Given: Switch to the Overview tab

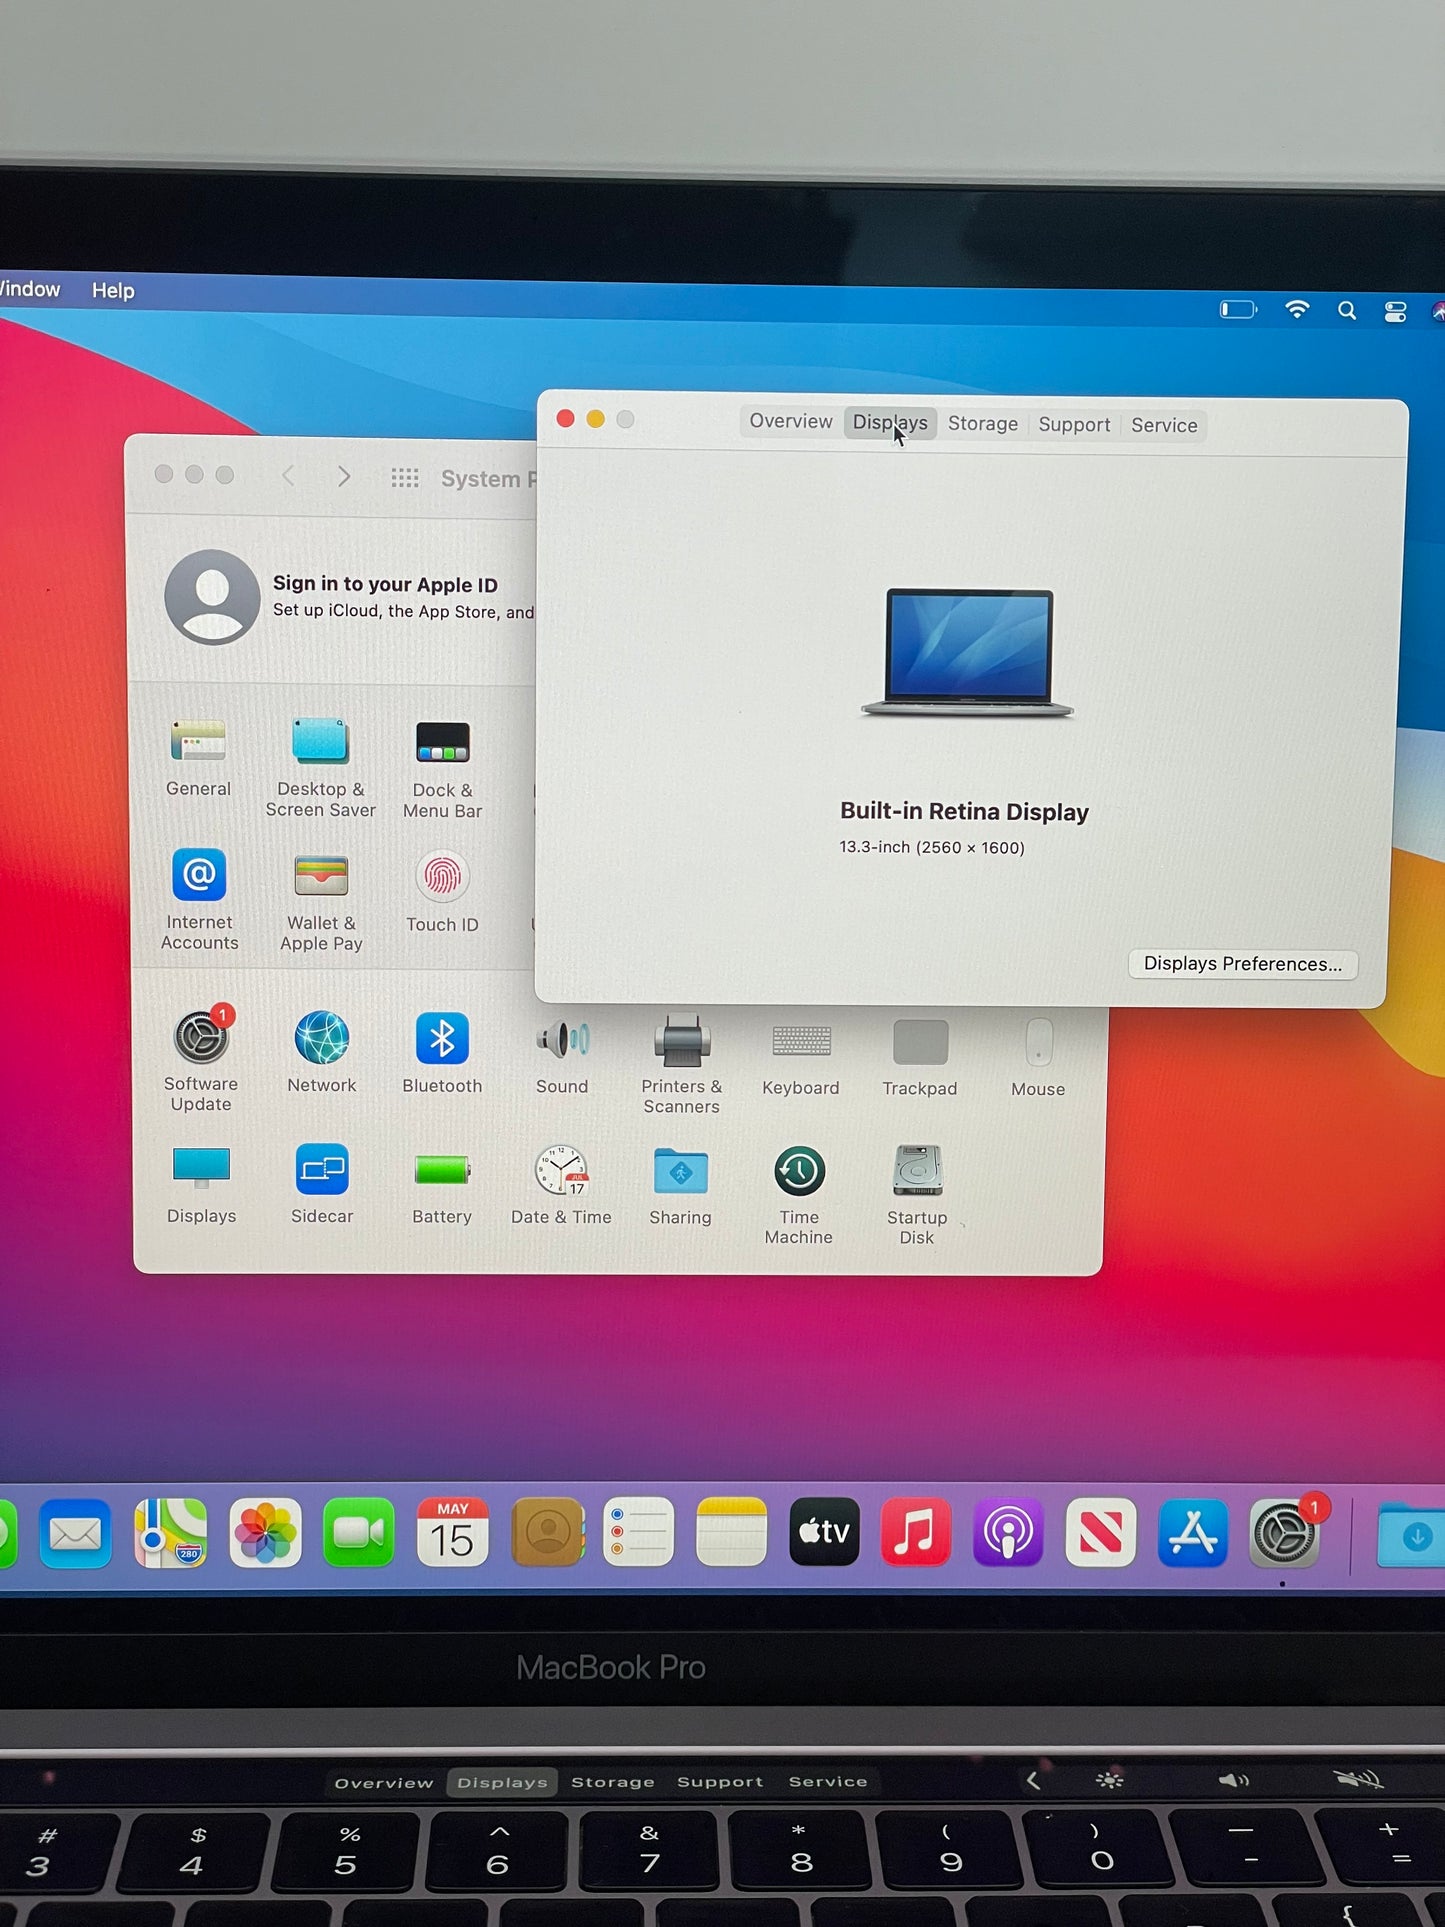Looking at the screenshot, I should 790,422.
